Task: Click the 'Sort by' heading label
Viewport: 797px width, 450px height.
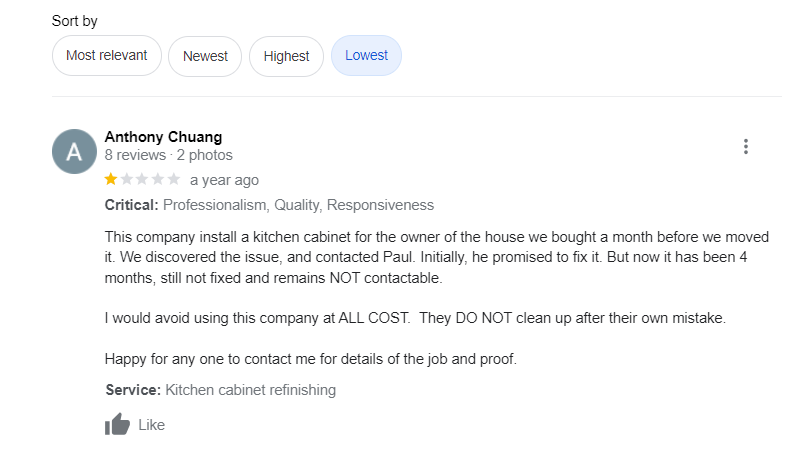Action: [x=75, y=21]
